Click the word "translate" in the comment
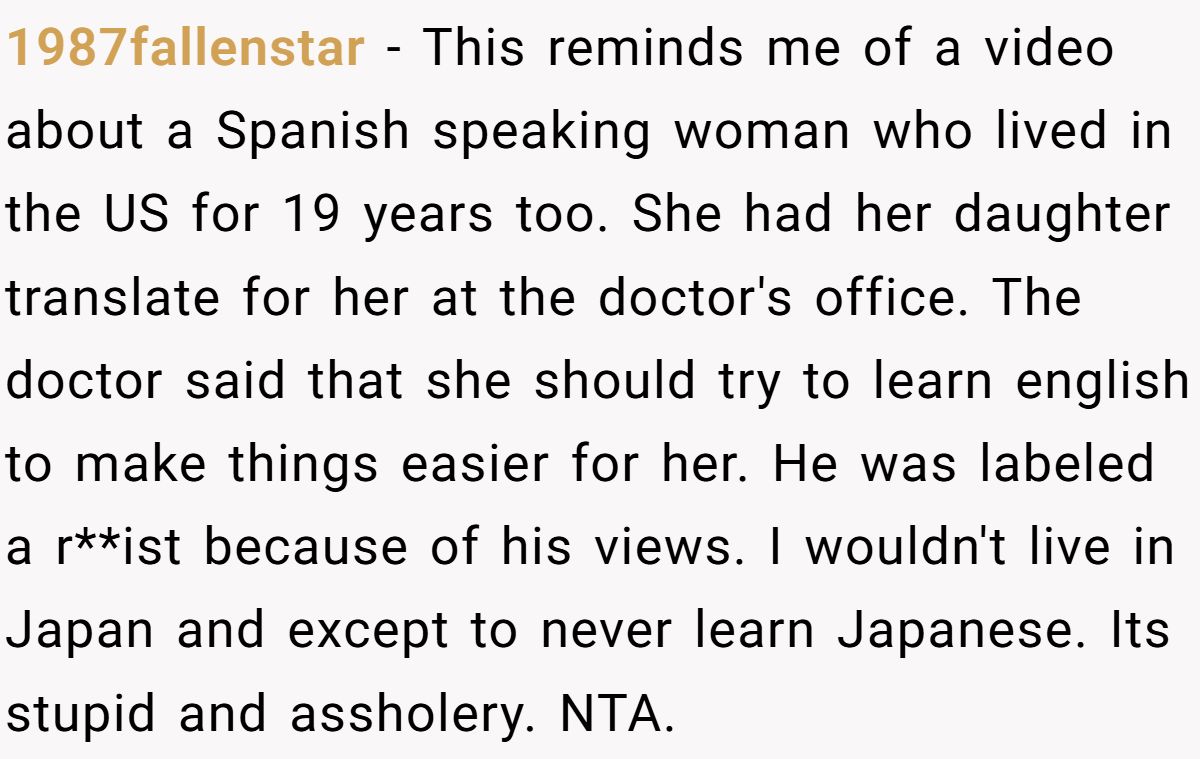The width and height of the screenshot is (1200, 759). tap(113, 299)
